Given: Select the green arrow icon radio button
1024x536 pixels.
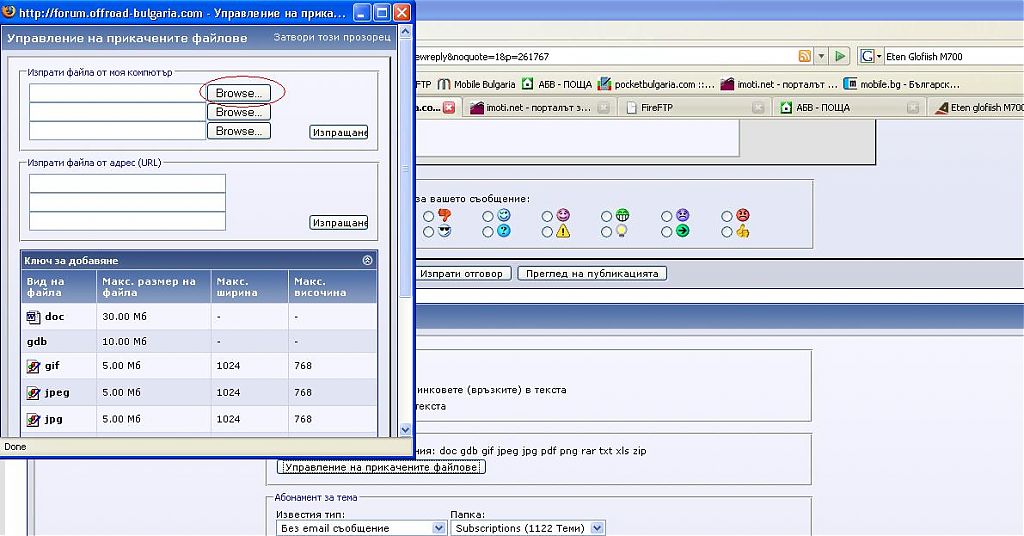Looking at the screenshot, I should pos(667,232).
